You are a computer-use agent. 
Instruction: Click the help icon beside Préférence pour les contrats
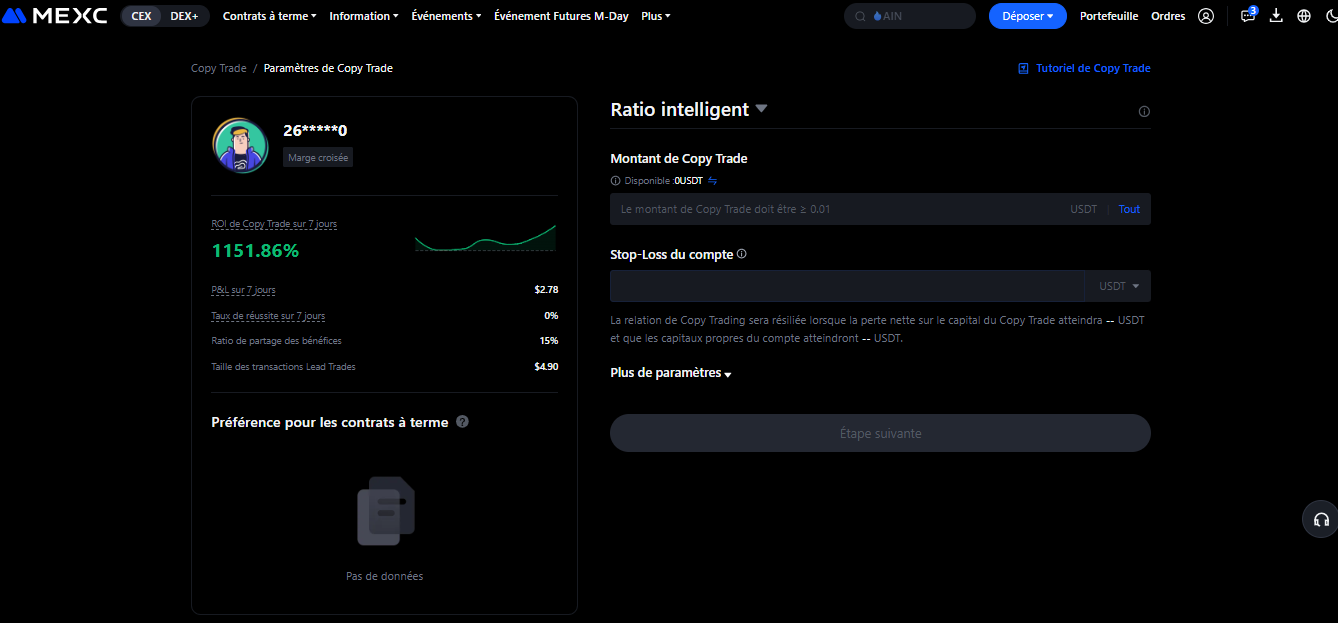pos(462,422)
